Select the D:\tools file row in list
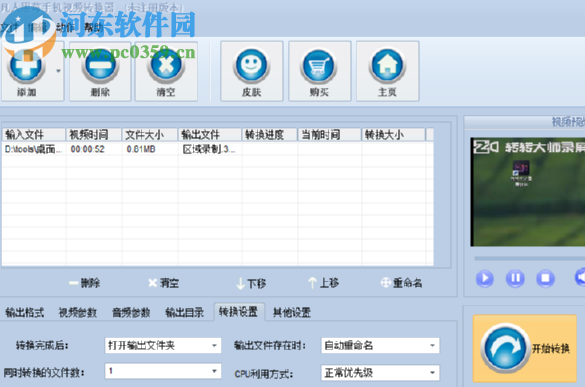The height and width of the screenshot is (387, 585). [x=217, y=149]
